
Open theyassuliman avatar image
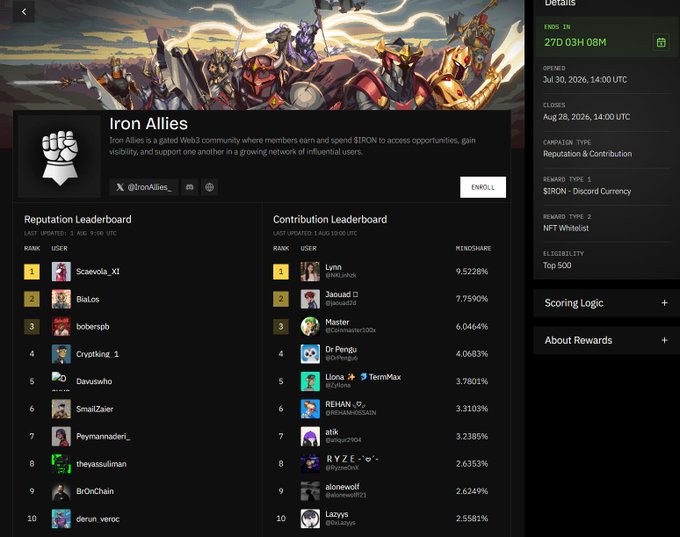pos(61,464)
